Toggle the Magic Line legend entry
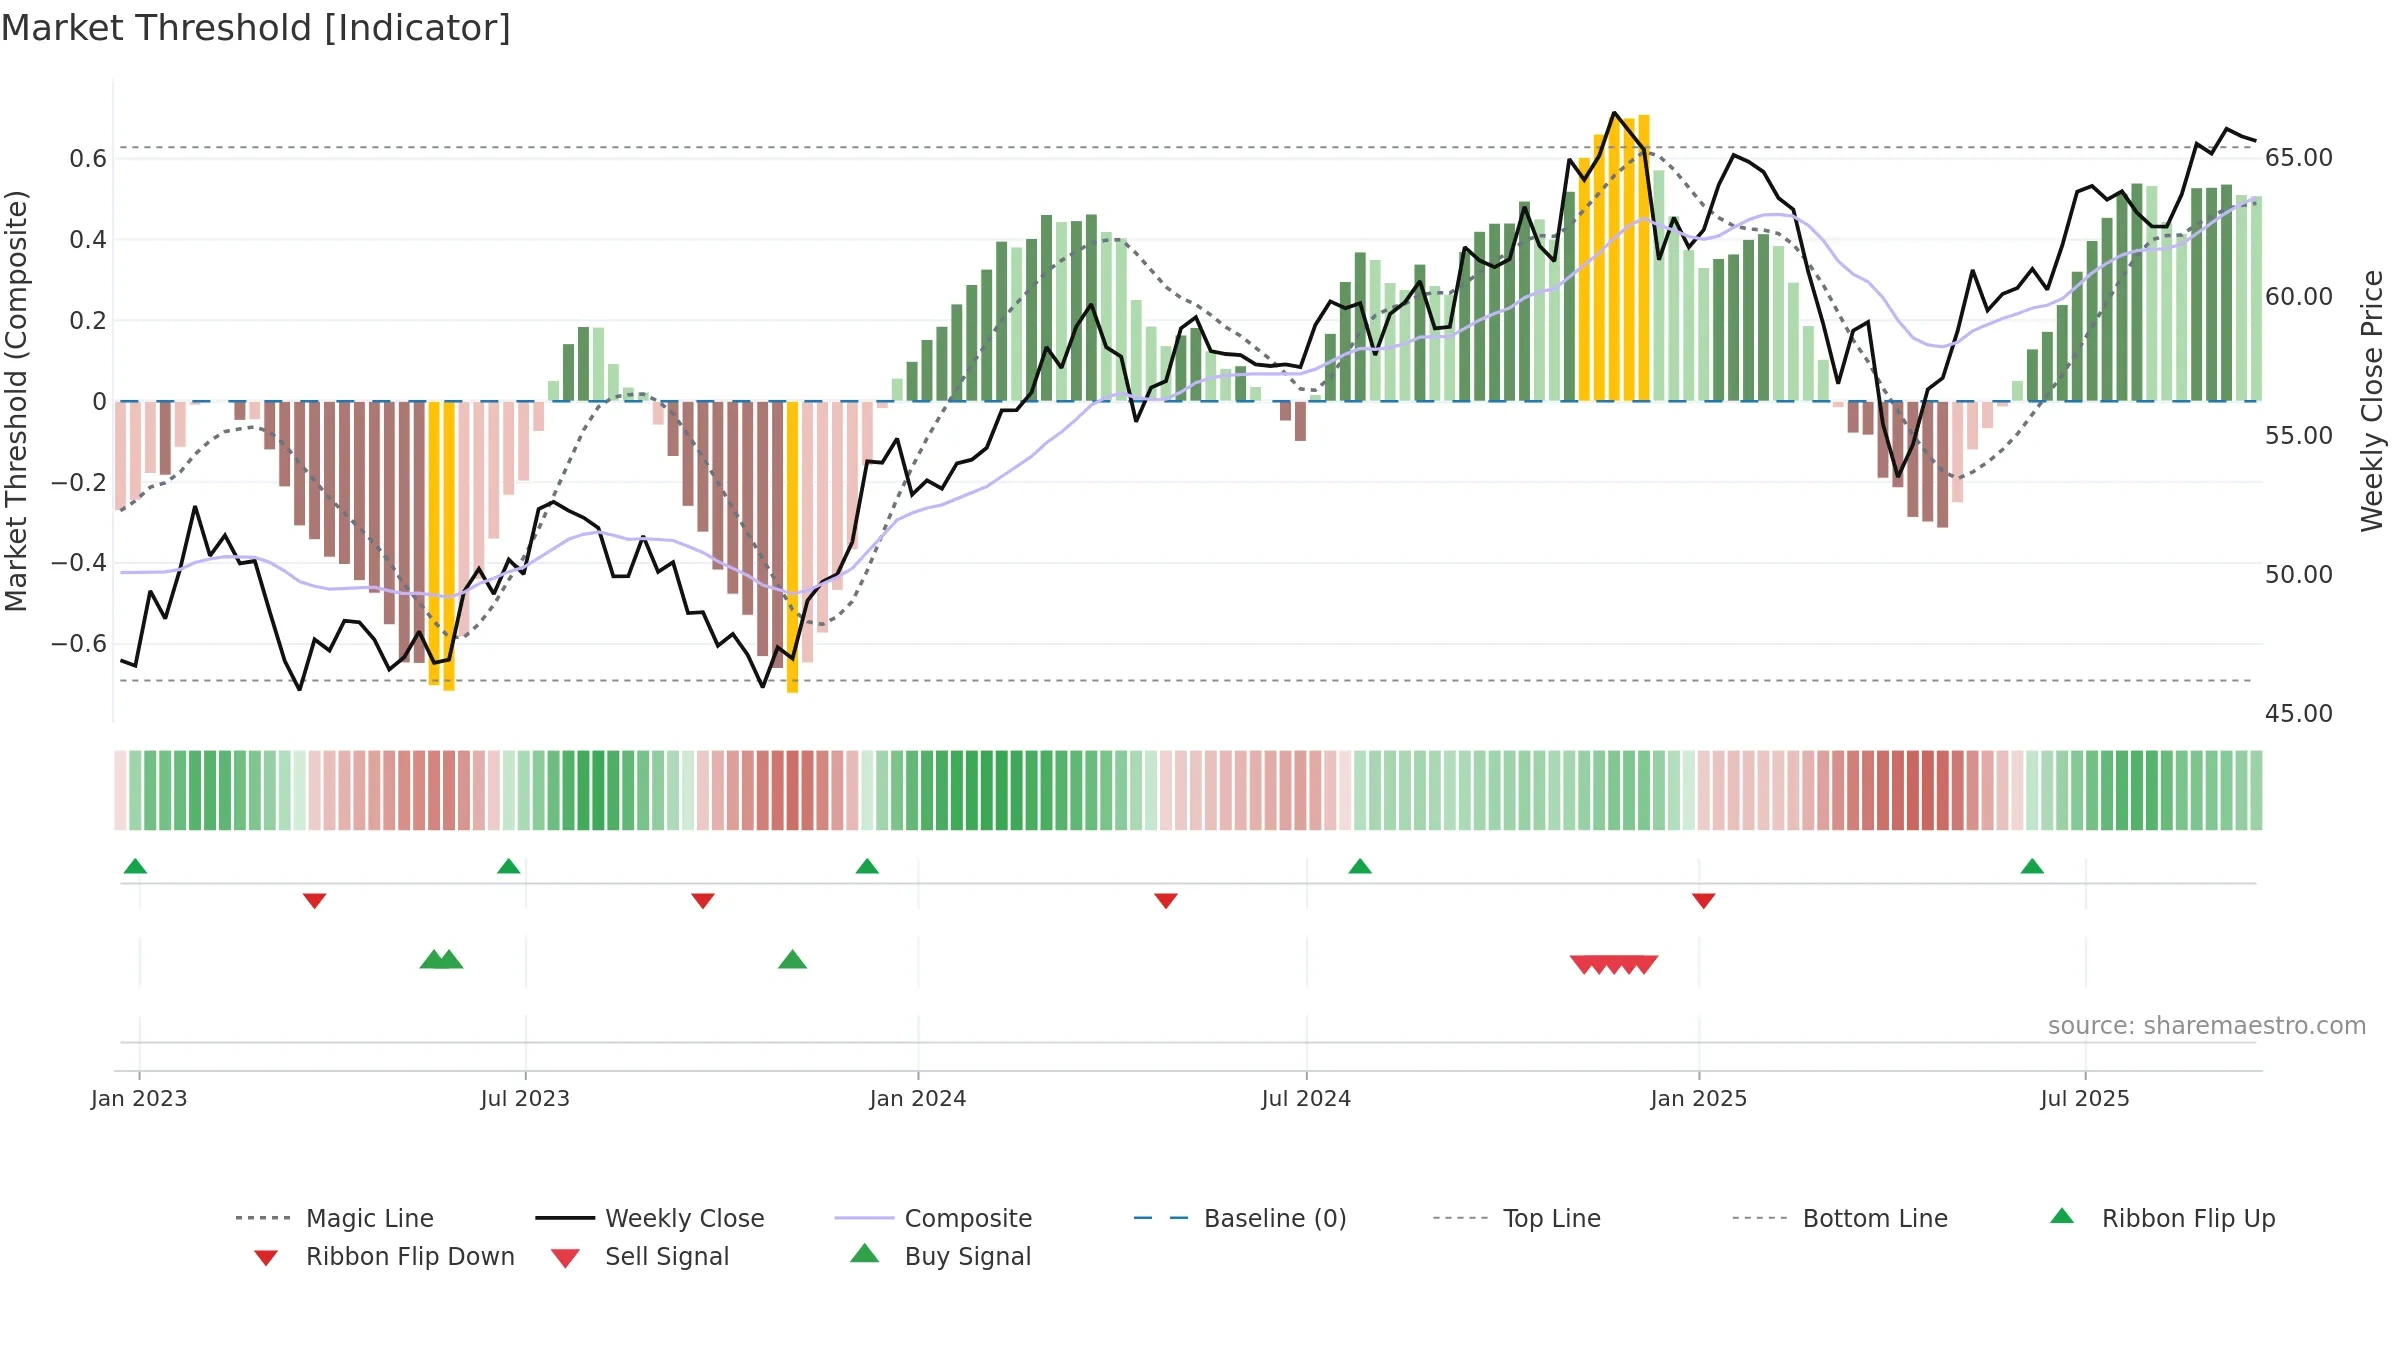The height and width of the screenshot is (1350, 2400). [x=335, y=1218]
